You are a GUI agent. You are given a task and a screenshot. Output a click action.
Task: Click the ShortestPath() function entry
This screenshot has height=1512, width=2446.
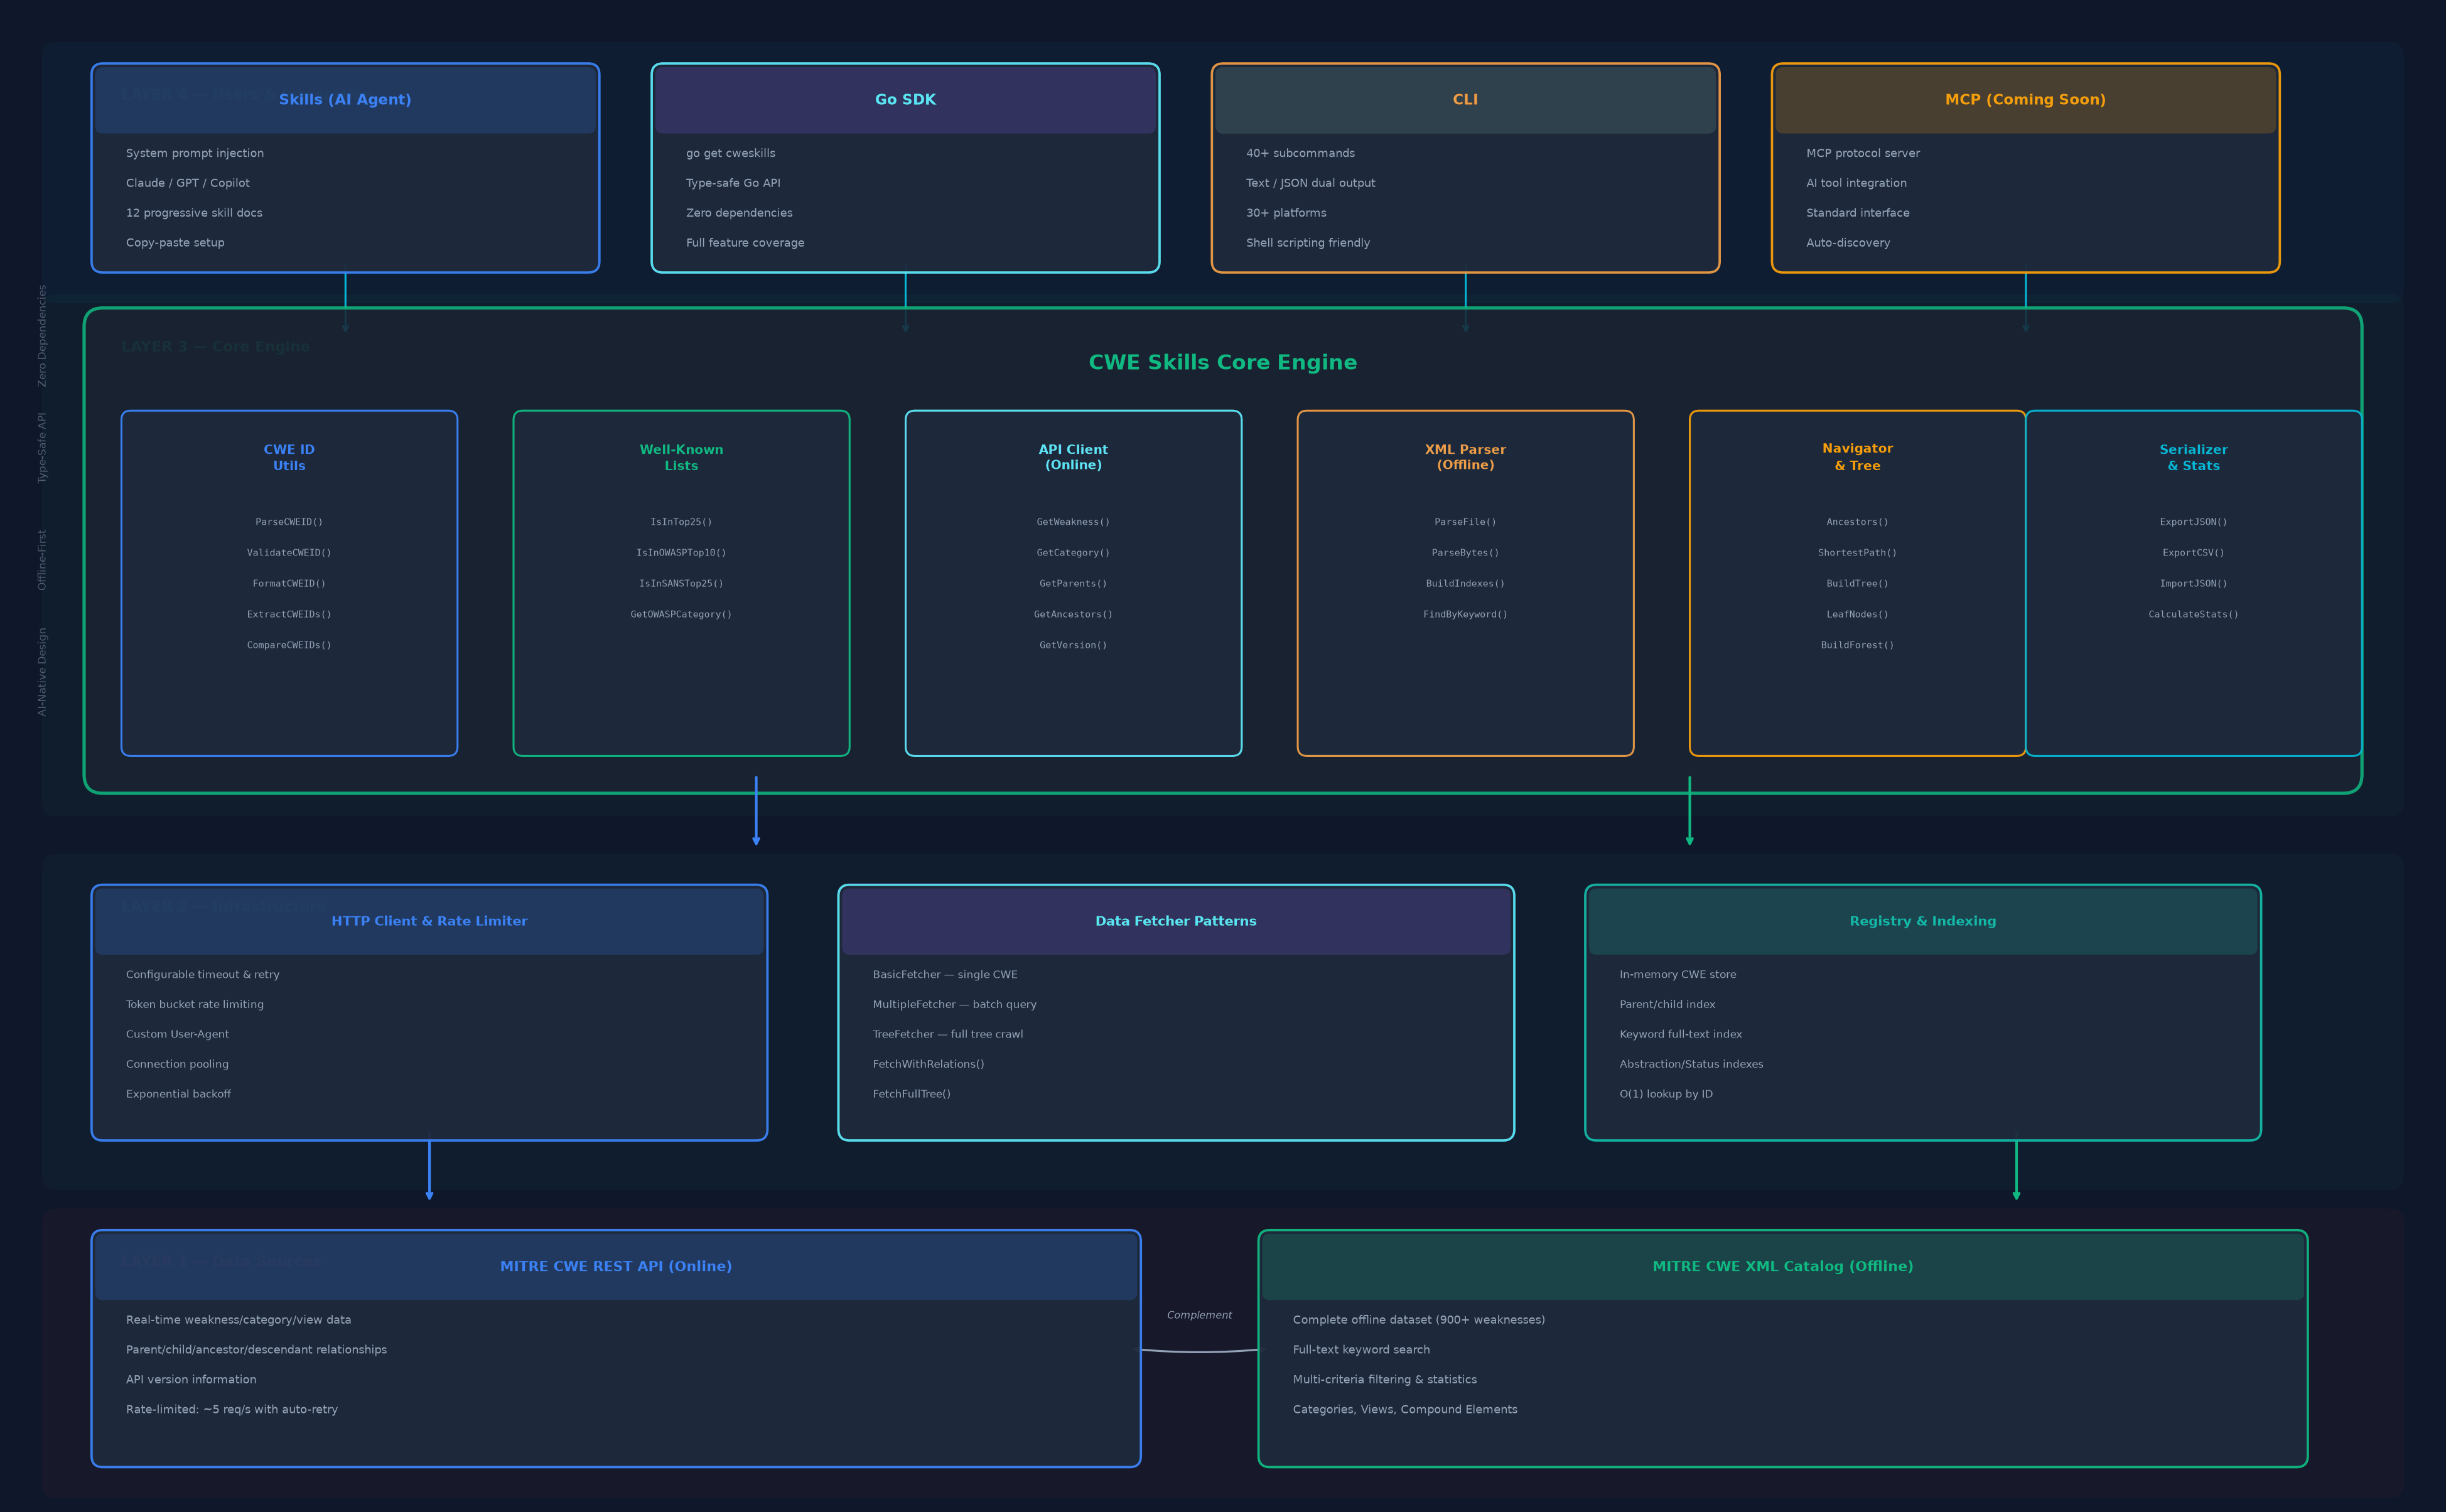pos(1857,553)
